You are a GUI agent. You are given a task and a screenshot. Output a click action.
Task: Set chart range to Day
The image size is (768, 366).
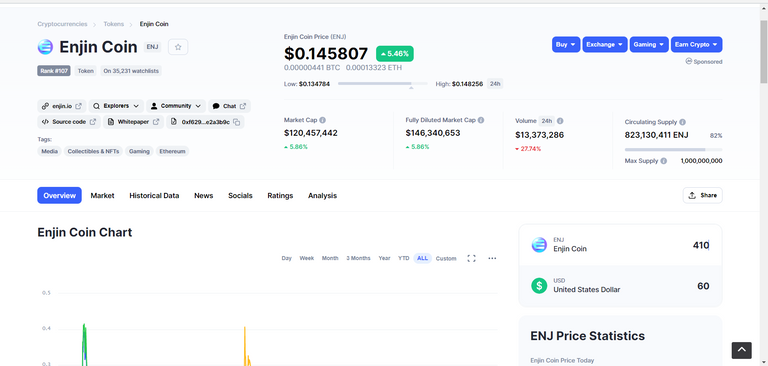[287, 258]
